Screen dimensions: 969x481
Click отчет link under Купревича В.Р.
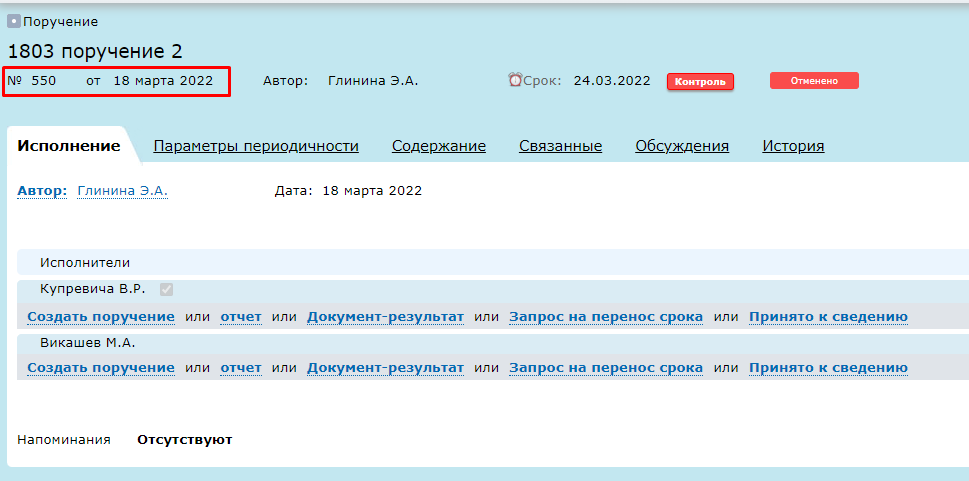pos(241,317)
